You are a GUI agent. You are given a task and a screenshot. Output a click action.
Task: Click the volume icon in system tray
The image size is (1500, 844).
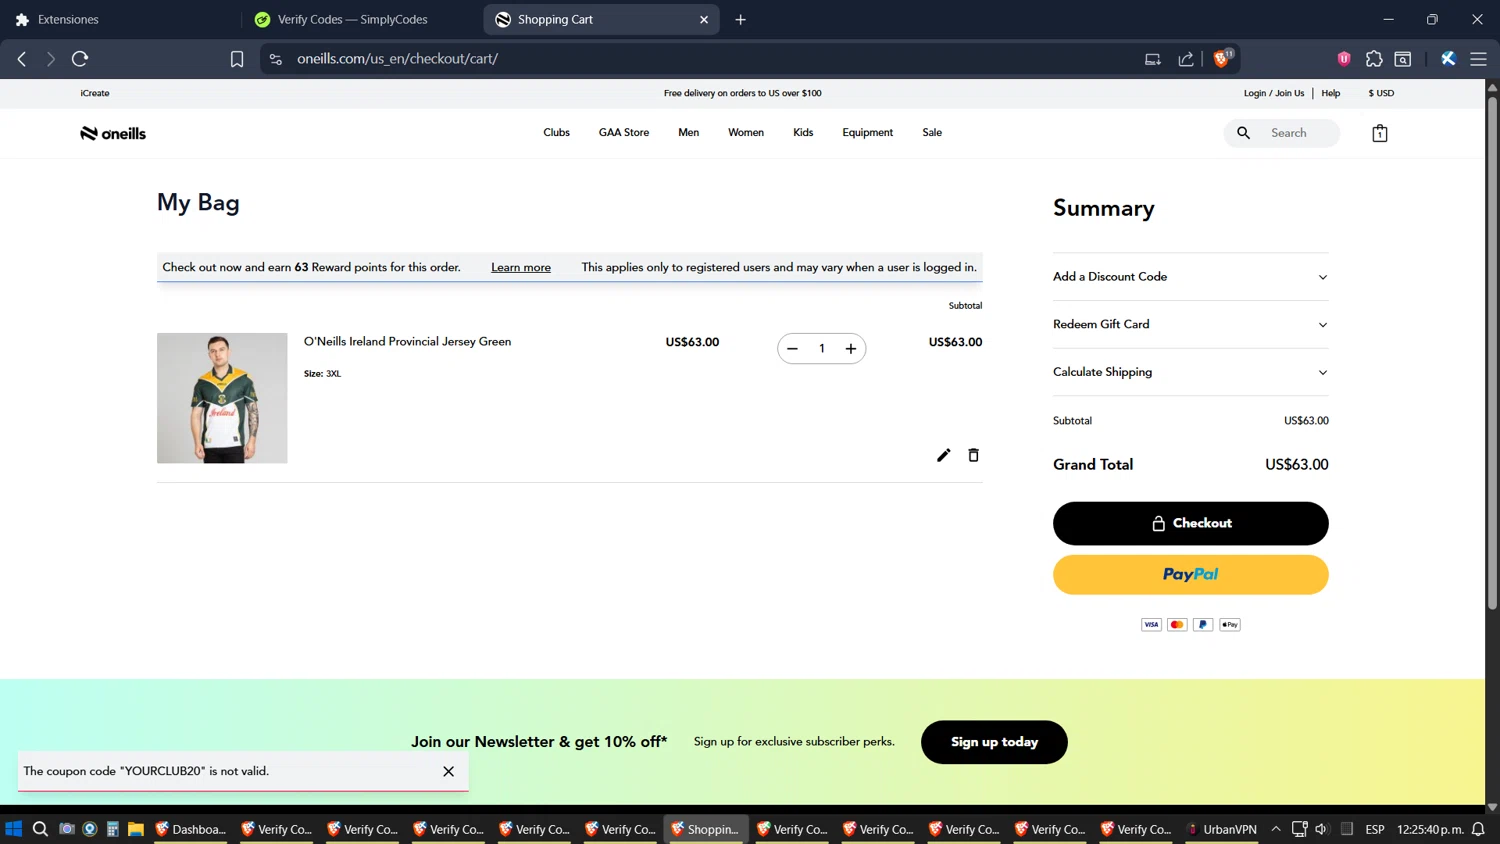pyautogui.click(x=1321, y=829)
